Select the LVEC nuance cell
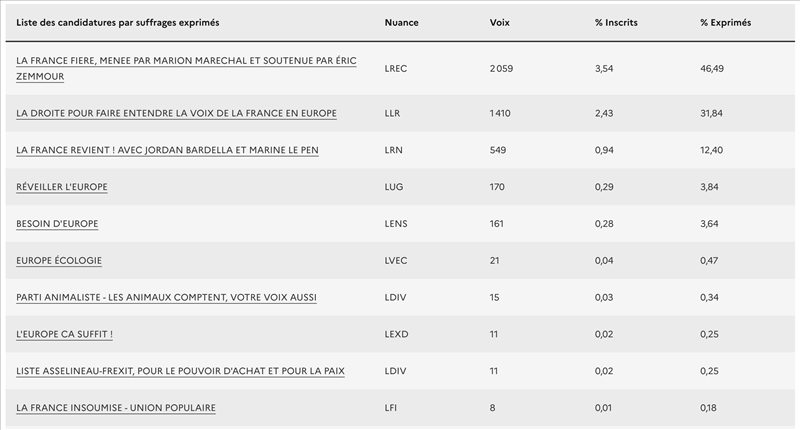This screenshot has height=430, width=800. (x=396, y=261)
